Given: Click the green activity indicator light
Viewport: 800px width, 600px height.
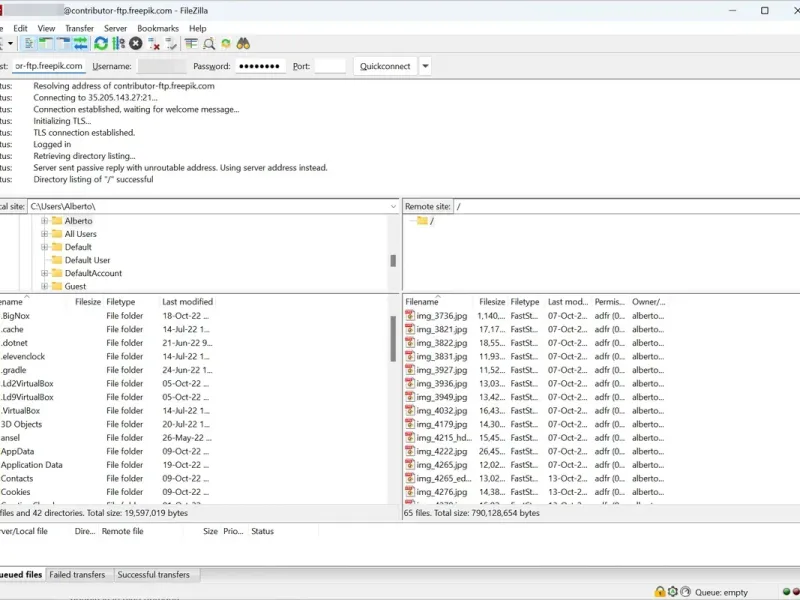Looking at the screenshot, I should pos(786,592).
